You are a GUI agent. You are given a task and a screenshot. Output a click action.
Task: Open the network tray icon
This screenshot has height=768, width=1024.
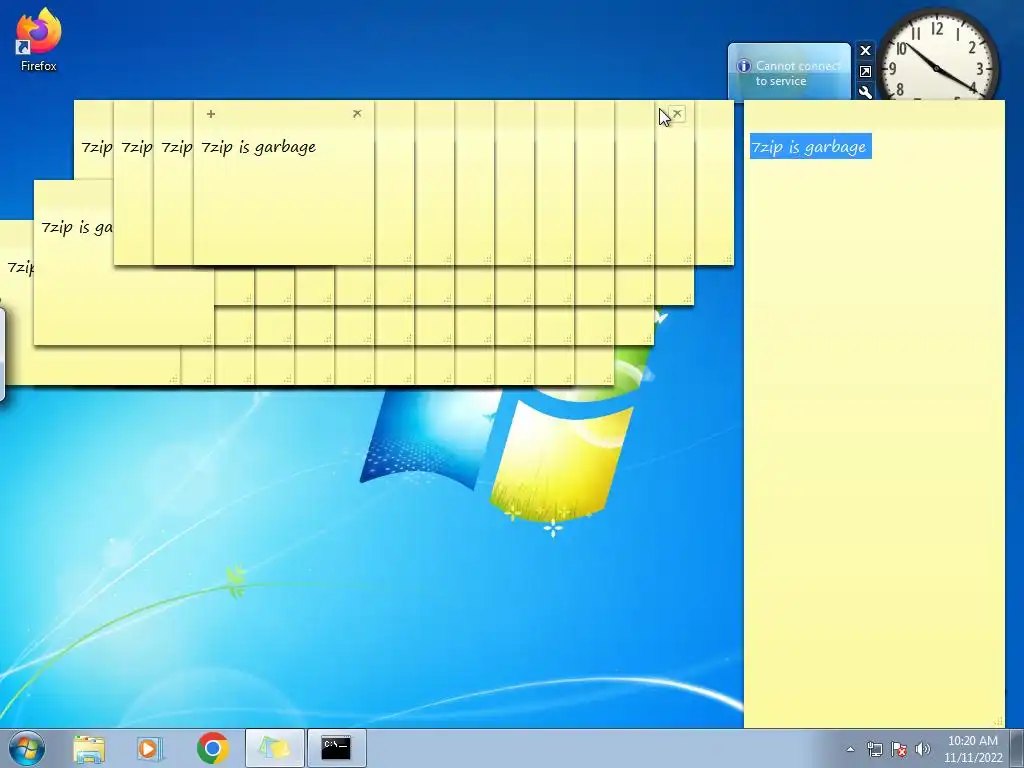point(874,749)
